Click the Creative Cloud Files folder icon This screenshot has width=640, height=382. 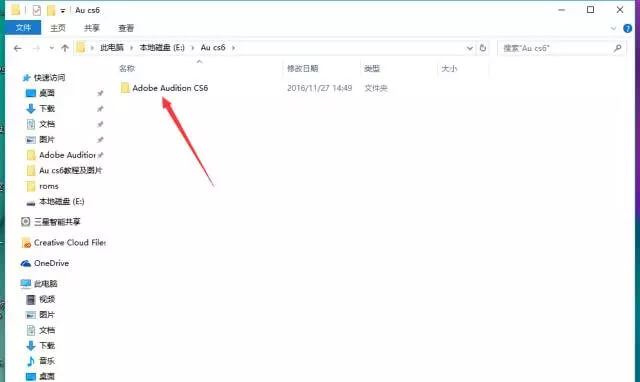[26, 243]
